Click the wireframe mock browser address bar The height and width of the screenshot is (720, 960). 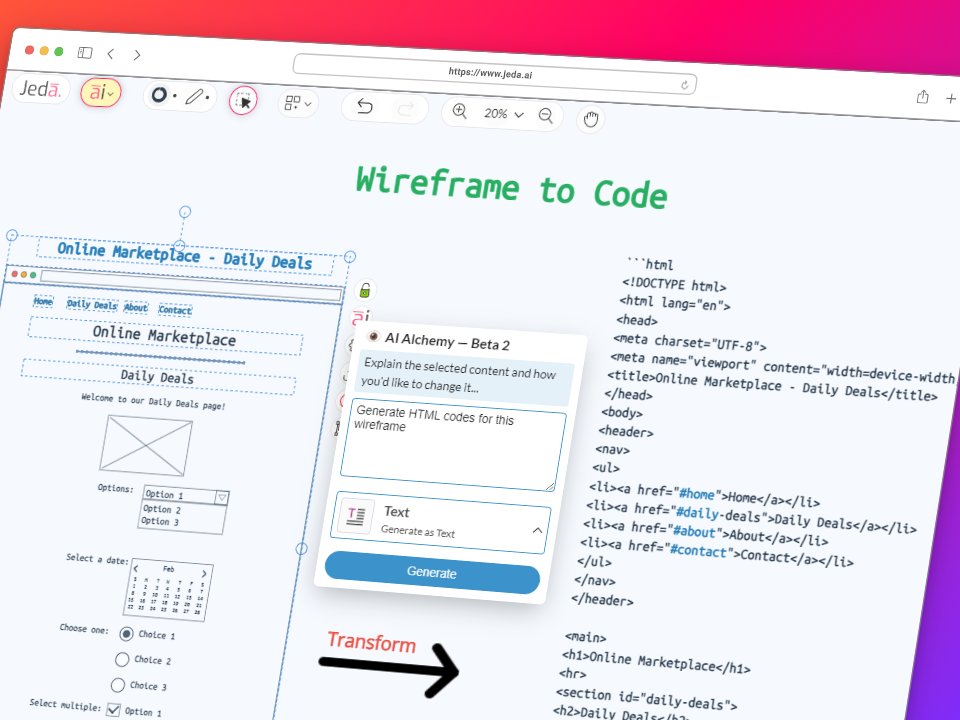(191, 285)
